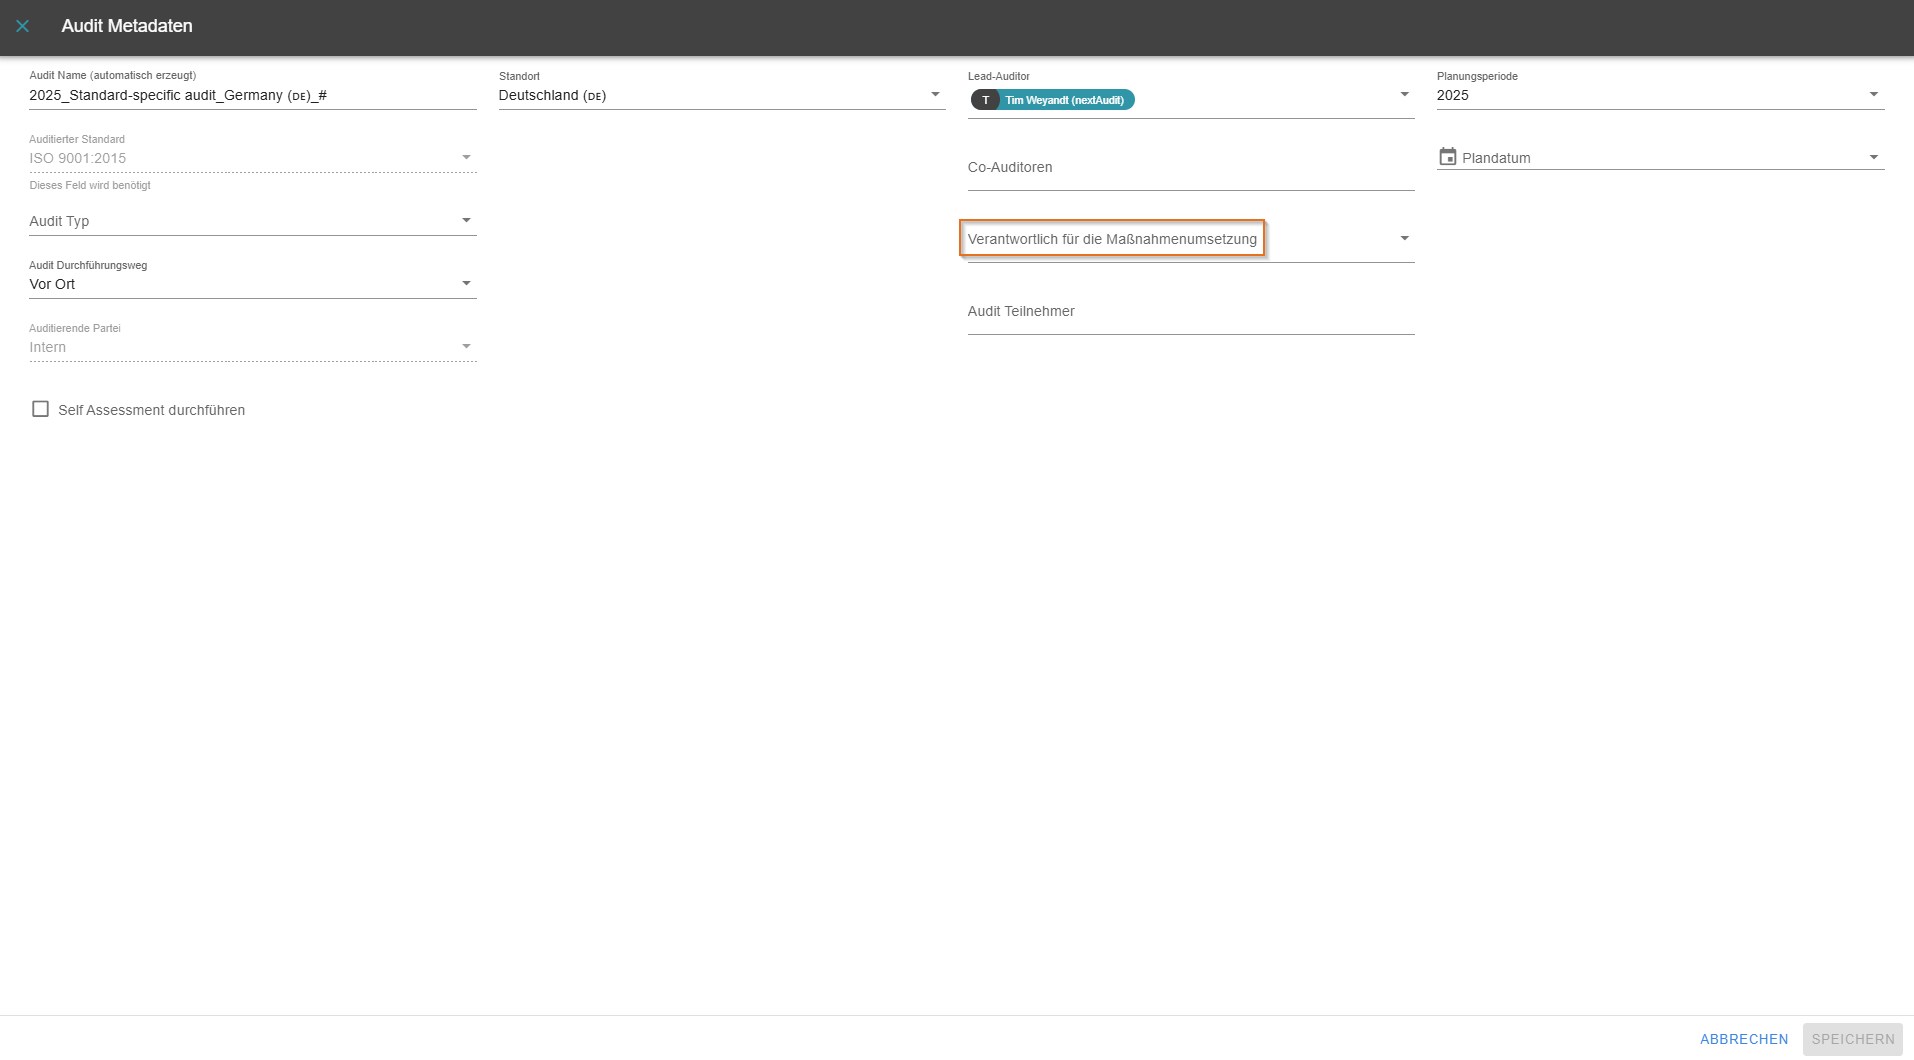Close the Audit Metadaten dialog with X
Viewport: 1914px width, 1060px height.
point(22,26)
